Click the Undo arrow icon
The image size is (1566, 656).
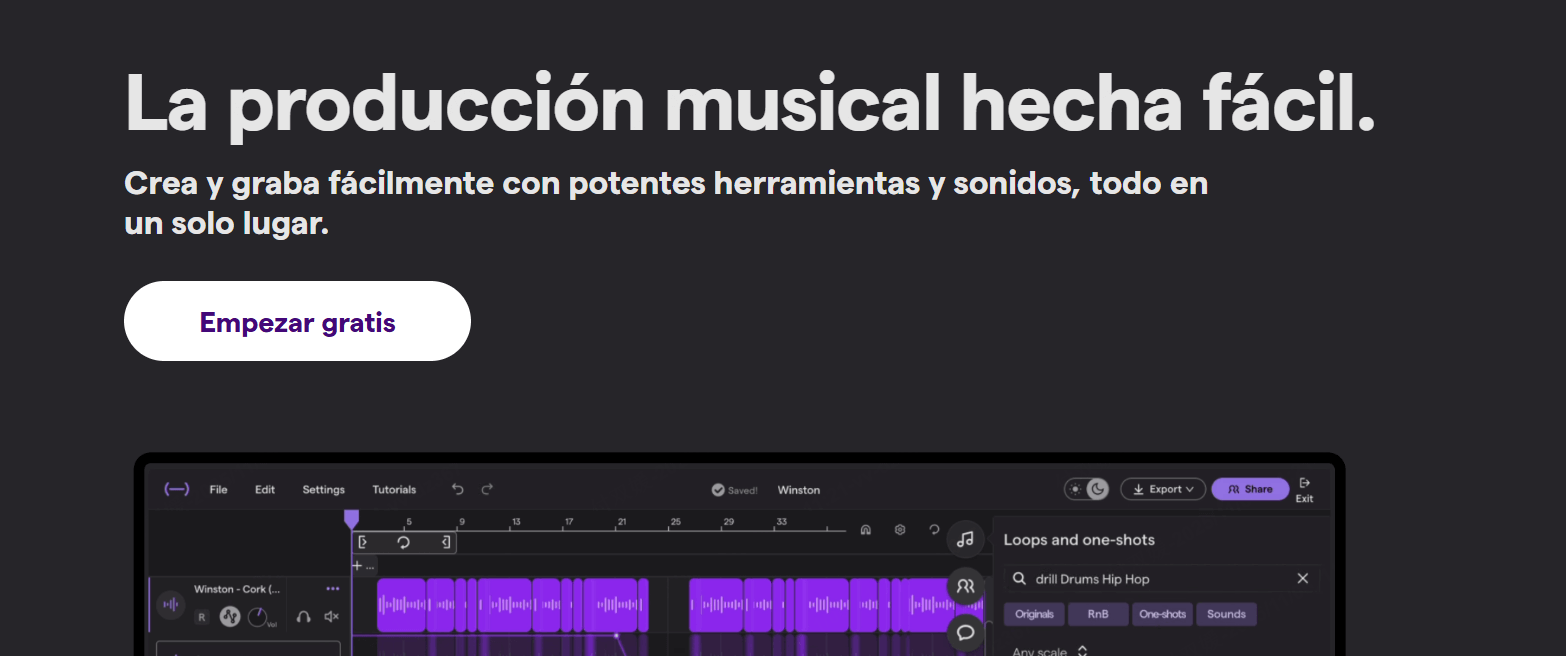click(457, 489)
